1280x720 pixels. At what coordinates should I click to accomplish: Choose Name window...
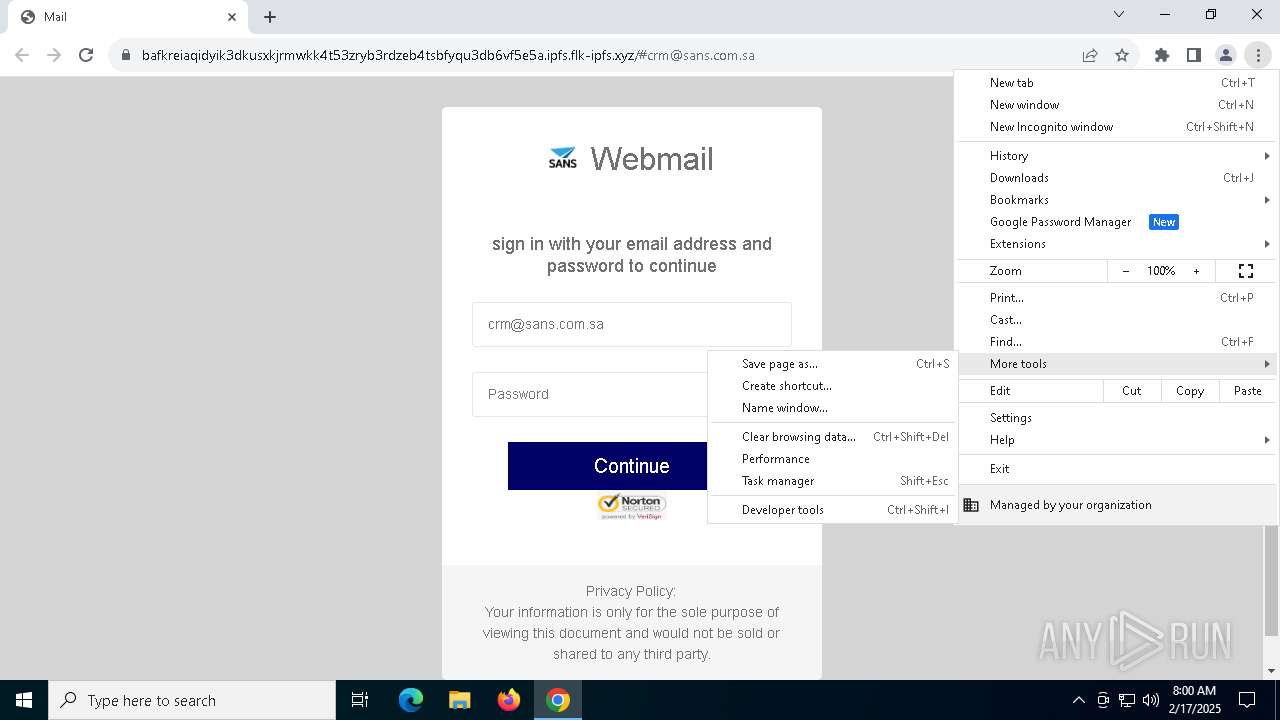click(832, 408)
